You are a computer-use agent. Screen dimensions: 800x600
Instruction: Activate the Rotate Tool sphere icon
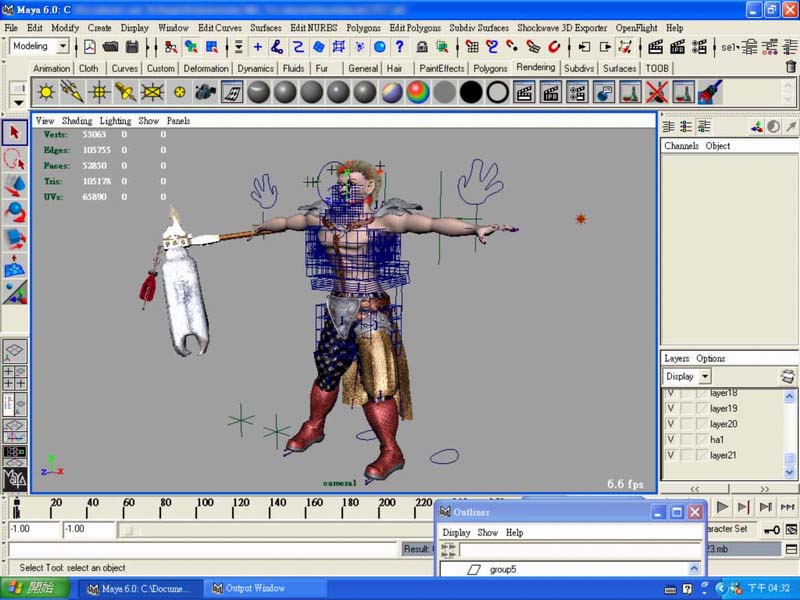15,212
